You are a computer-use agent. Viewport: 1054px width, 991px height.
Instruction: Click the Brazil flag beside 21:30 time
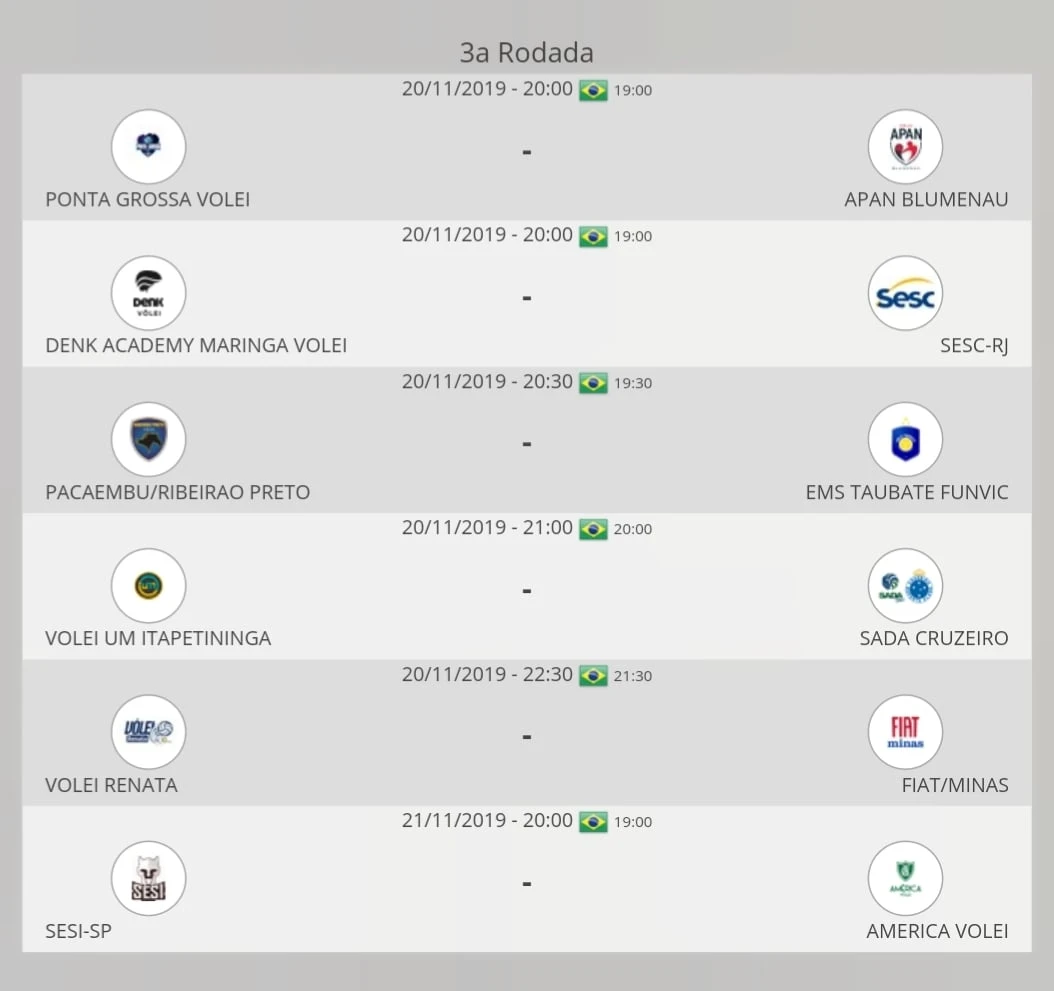coord(593,676)
